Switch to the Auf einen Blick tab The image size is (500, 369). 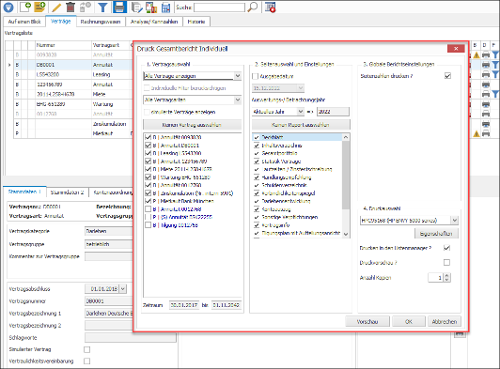(x=24, y=22)
